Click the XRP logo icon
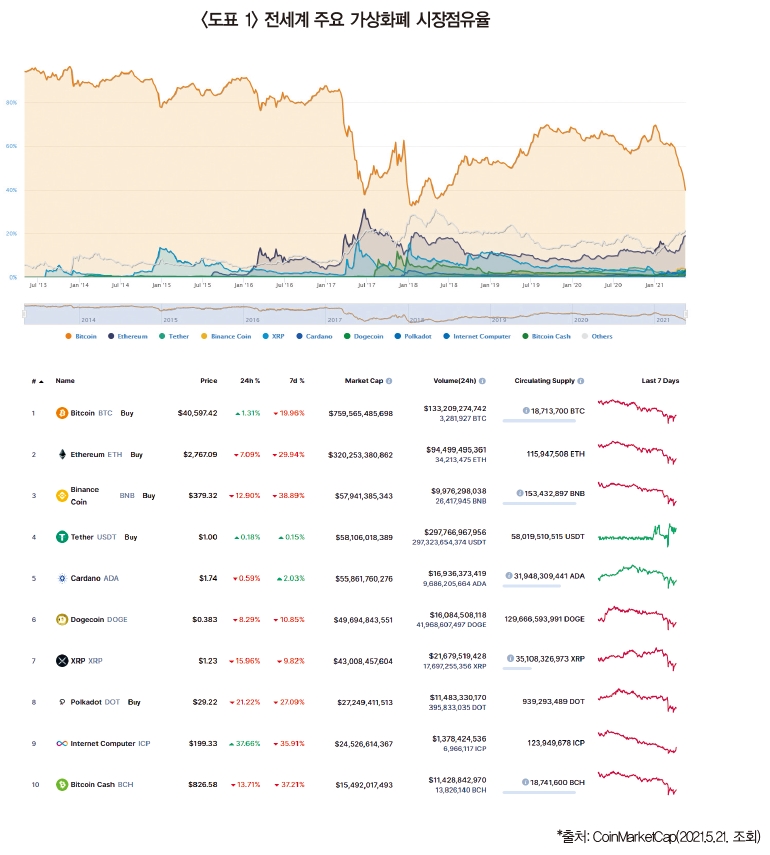 click(62, 661)
